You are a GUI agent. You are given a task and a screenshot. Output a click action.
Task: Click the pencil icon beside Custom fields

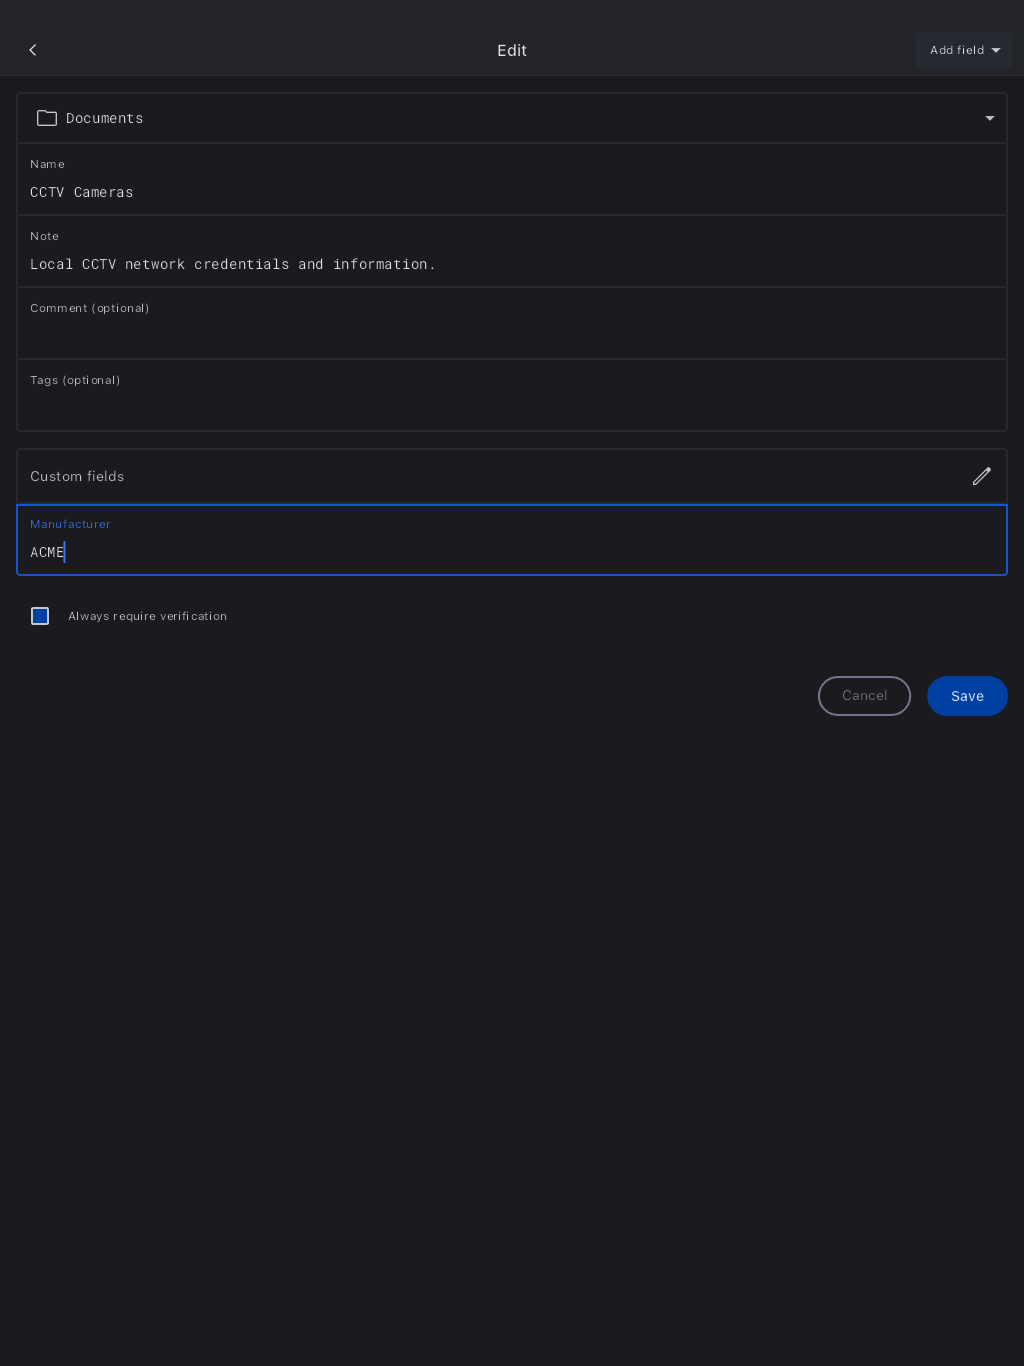[x=981, y=476]
